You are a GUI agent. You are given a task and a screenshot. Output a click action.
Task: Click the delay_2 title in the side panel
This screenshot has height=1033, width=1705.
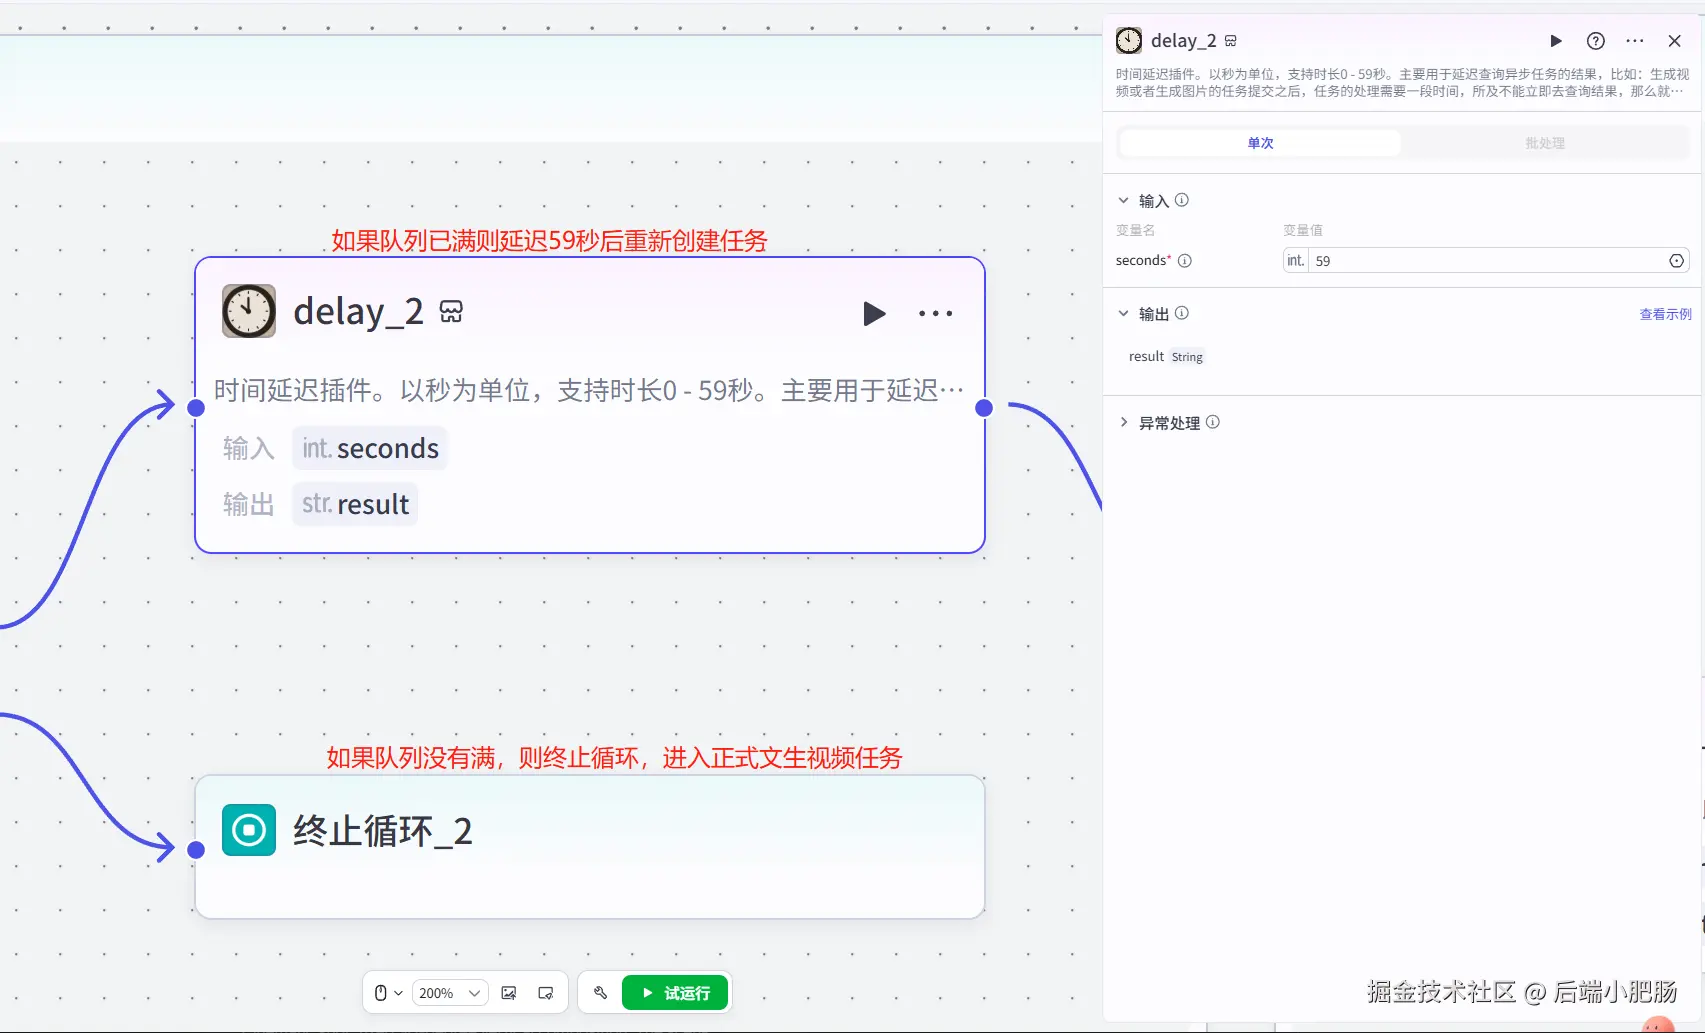(1184, 41)
